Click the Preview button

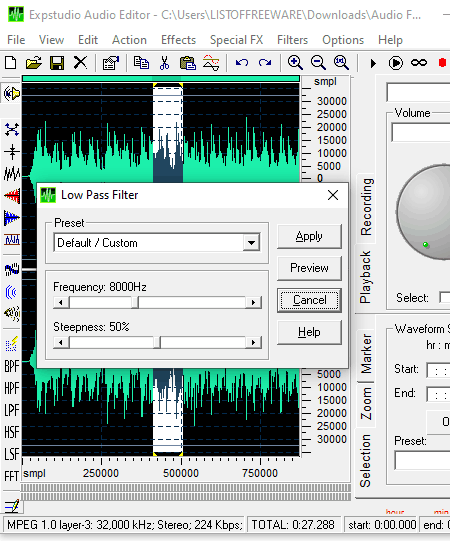(x=309, y=268)
